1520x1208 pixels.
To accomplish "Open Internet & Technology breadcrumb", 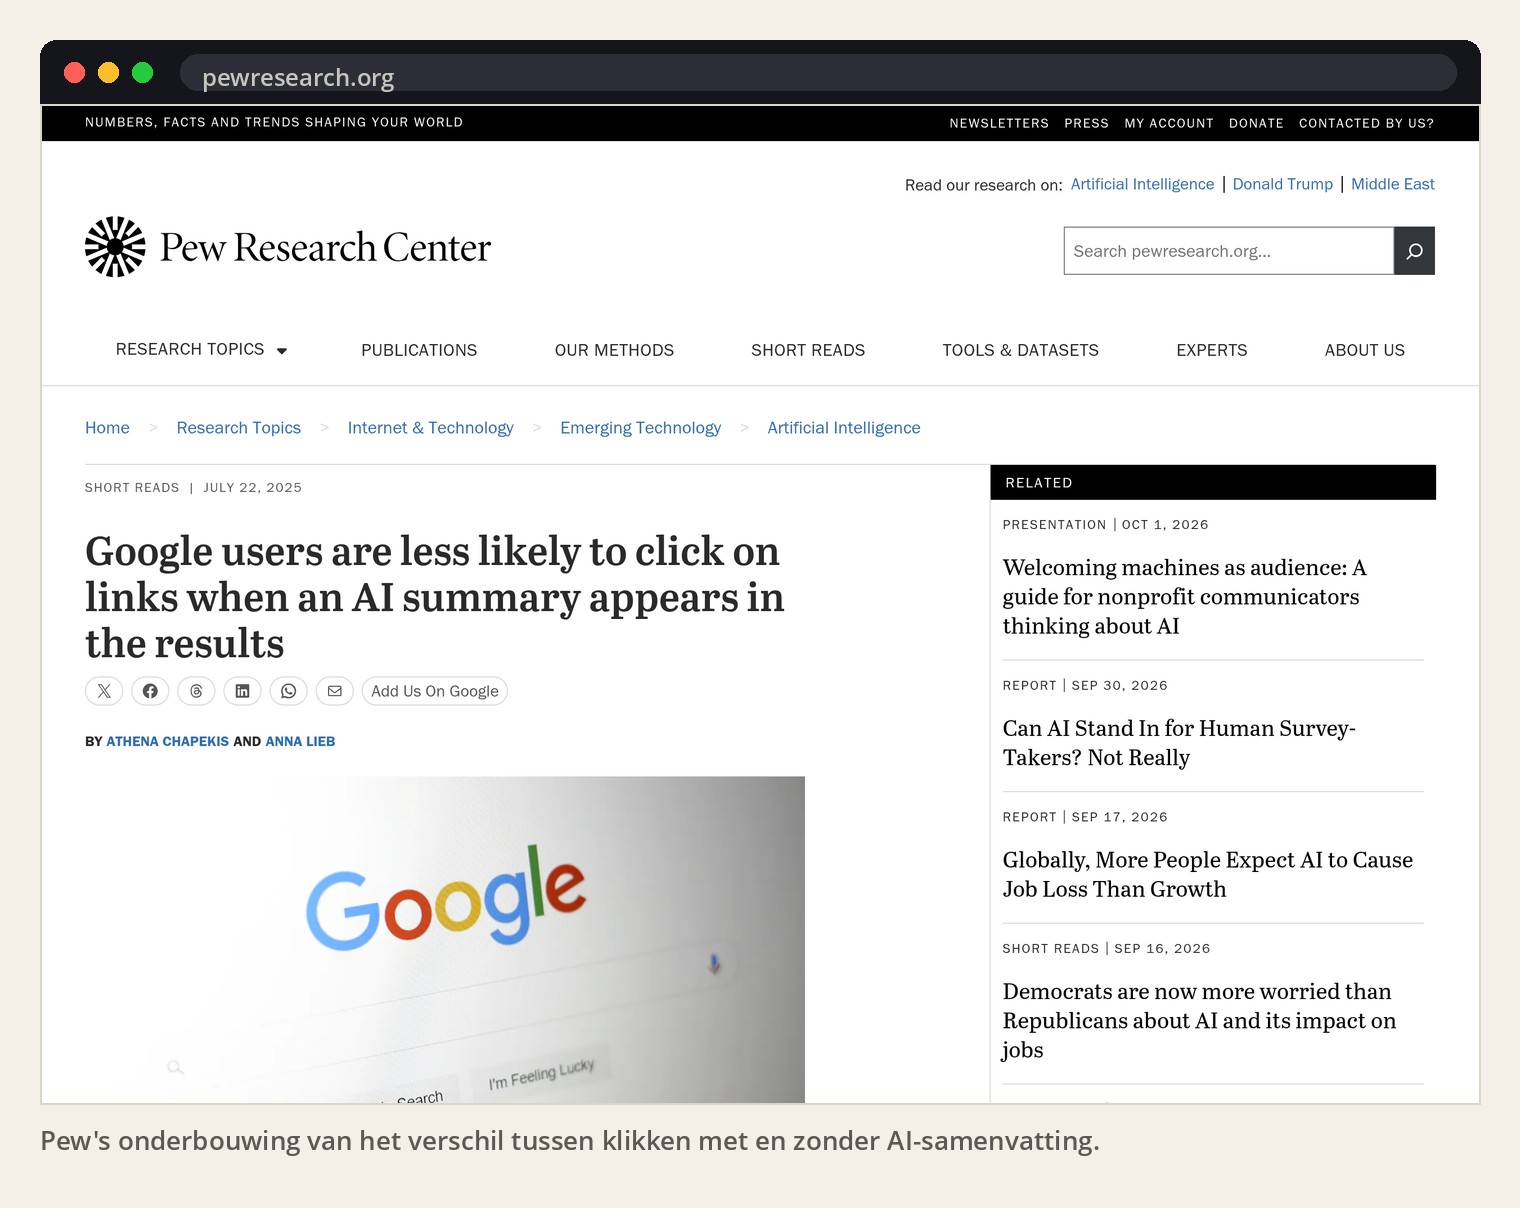I will click(x=431, y=428).
